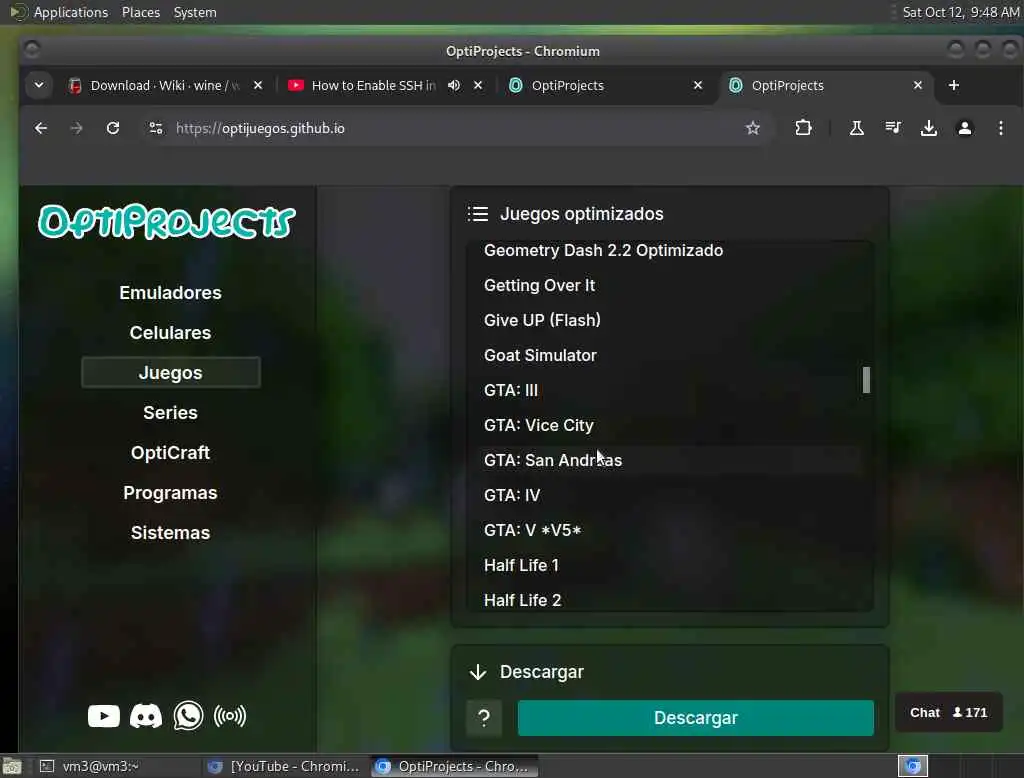The image size is (1024, 778).
Task: Click the Chromium icon in workspace switcher
Action: click(913, 766)
